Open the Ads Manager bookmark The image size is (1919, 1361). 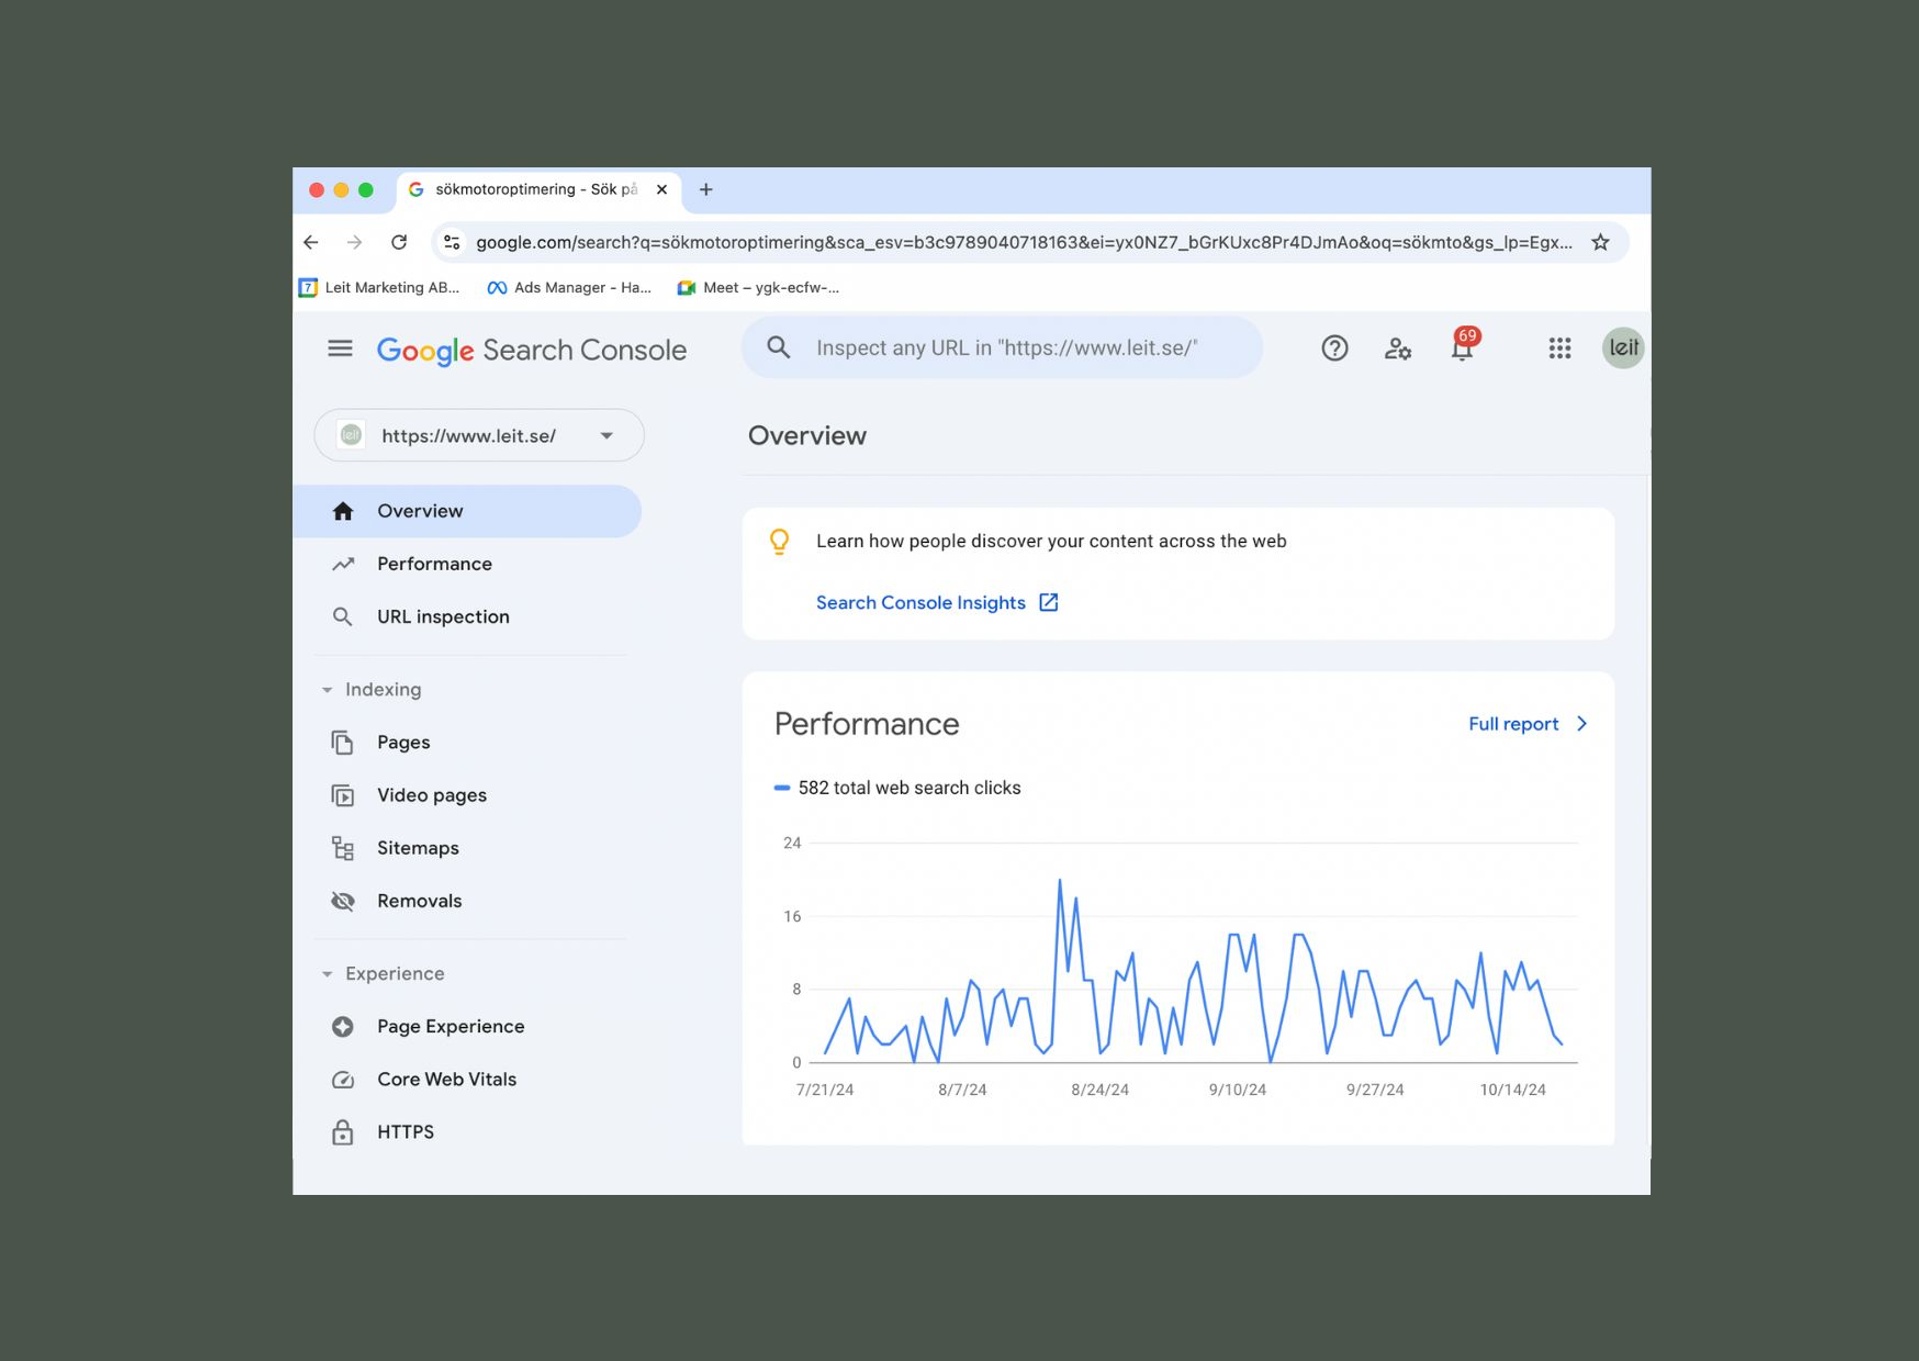point(569,287)
